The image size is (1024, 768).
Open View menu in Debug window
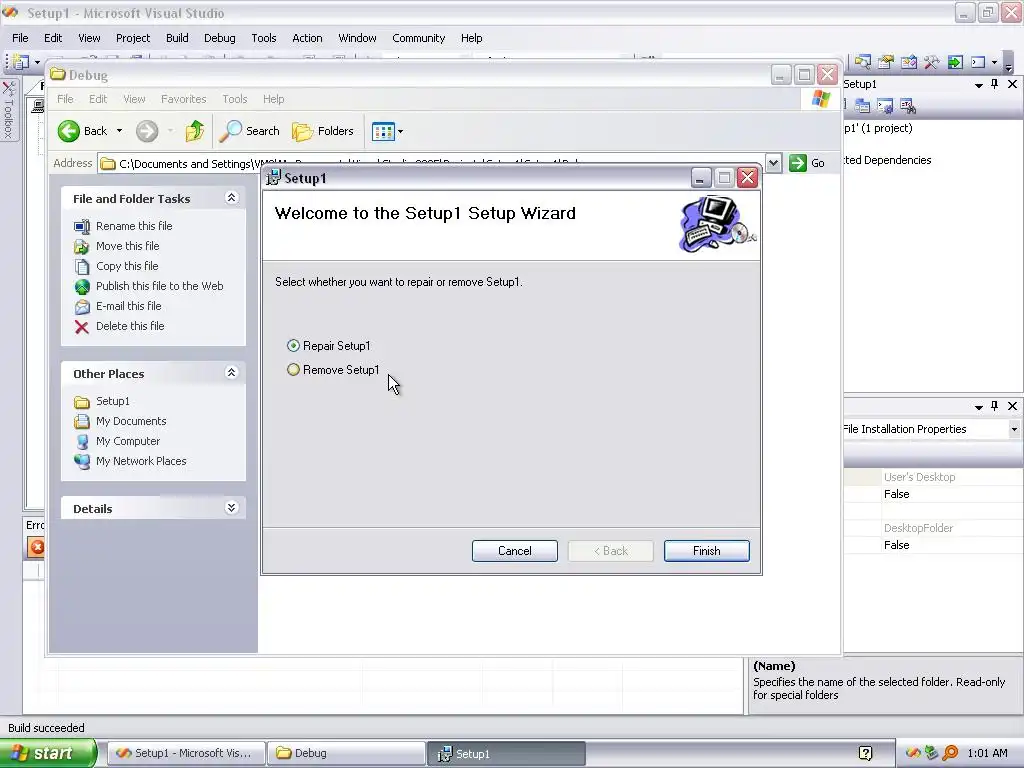pyautogui.click(x=134, y=99)
